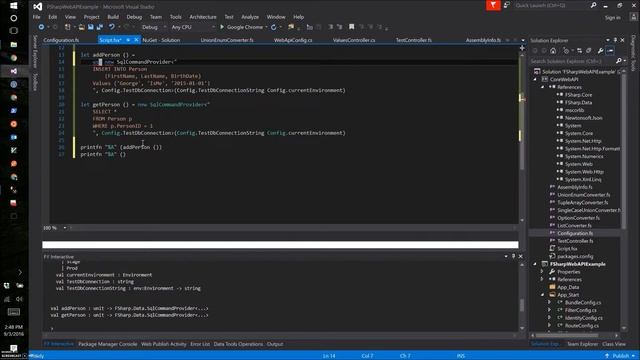
Task: Click the Bookmark toolbar icon
Action: point(351,27)
